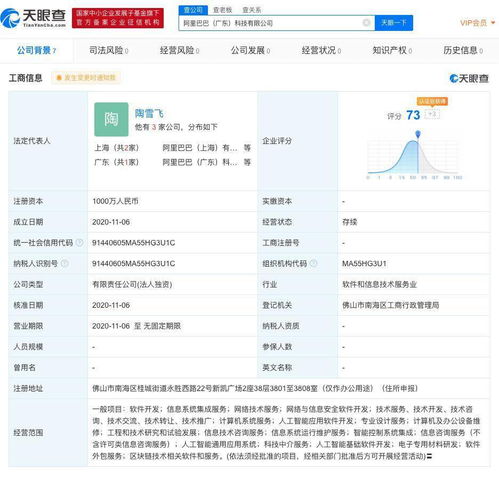The width and height of the screenshot is (499, 479).
Task: Open the 公司背景 section tab
Action: tap(37, 51)
